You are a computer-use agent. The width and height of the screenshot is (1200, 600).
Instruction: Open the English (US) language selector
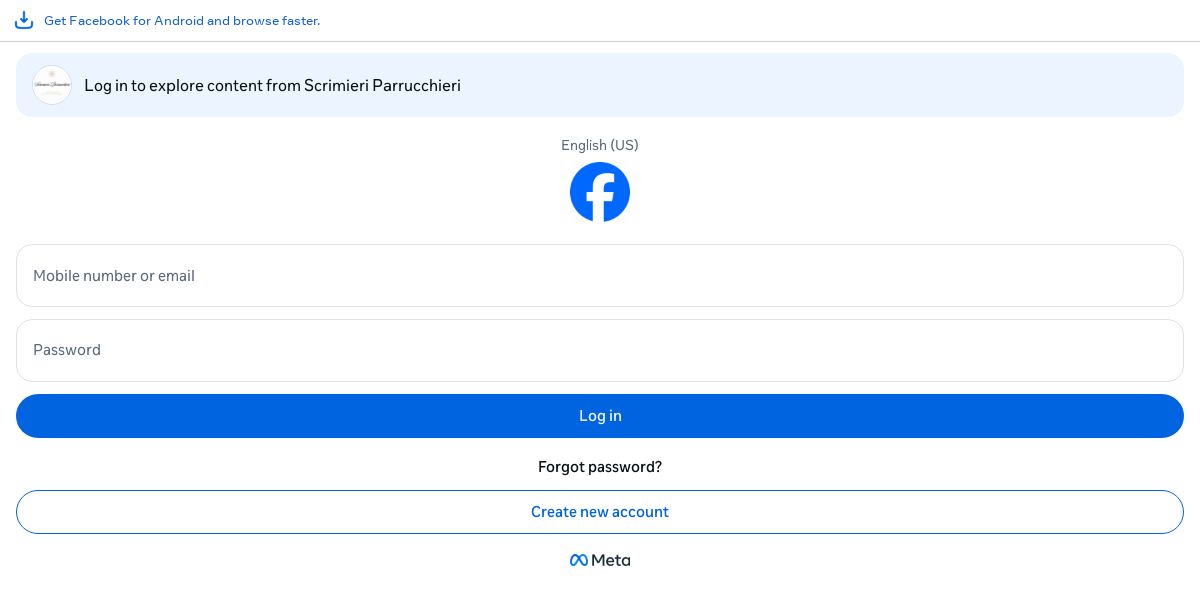599,145
